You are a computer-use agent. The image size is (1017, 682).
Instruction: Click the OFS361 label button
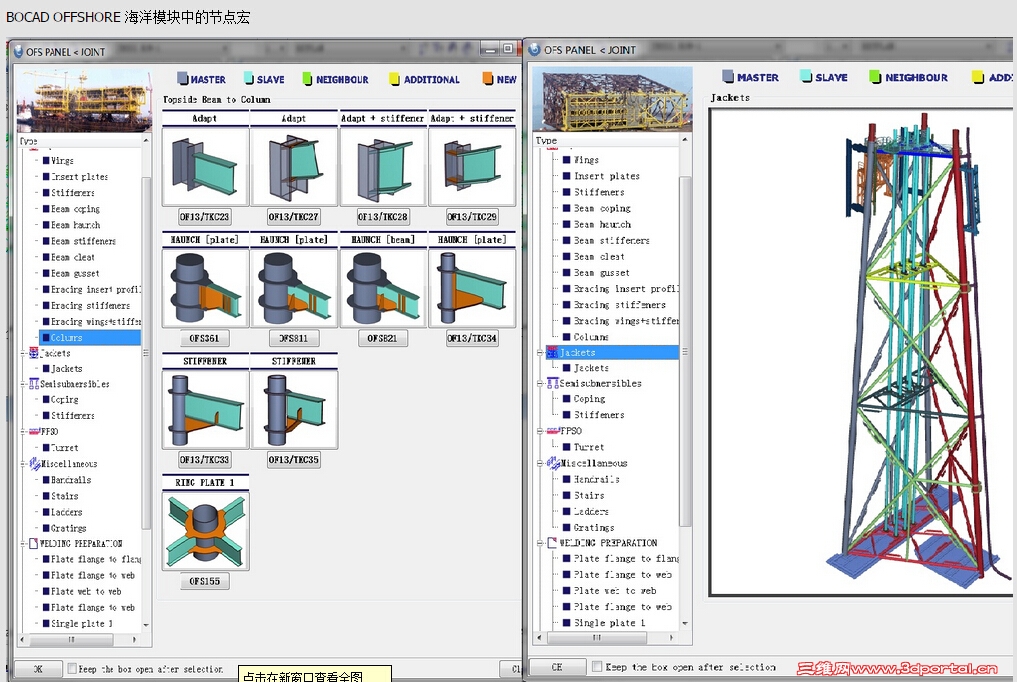coord(204,338)
